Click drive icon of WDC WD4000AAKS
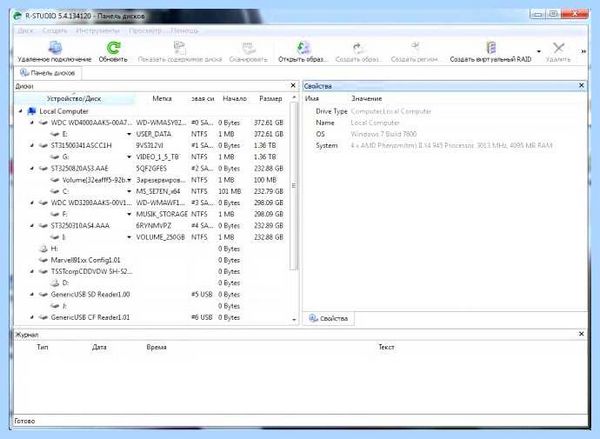The width and height of the screenshot is (600, 439). click(x=43, y=123)
